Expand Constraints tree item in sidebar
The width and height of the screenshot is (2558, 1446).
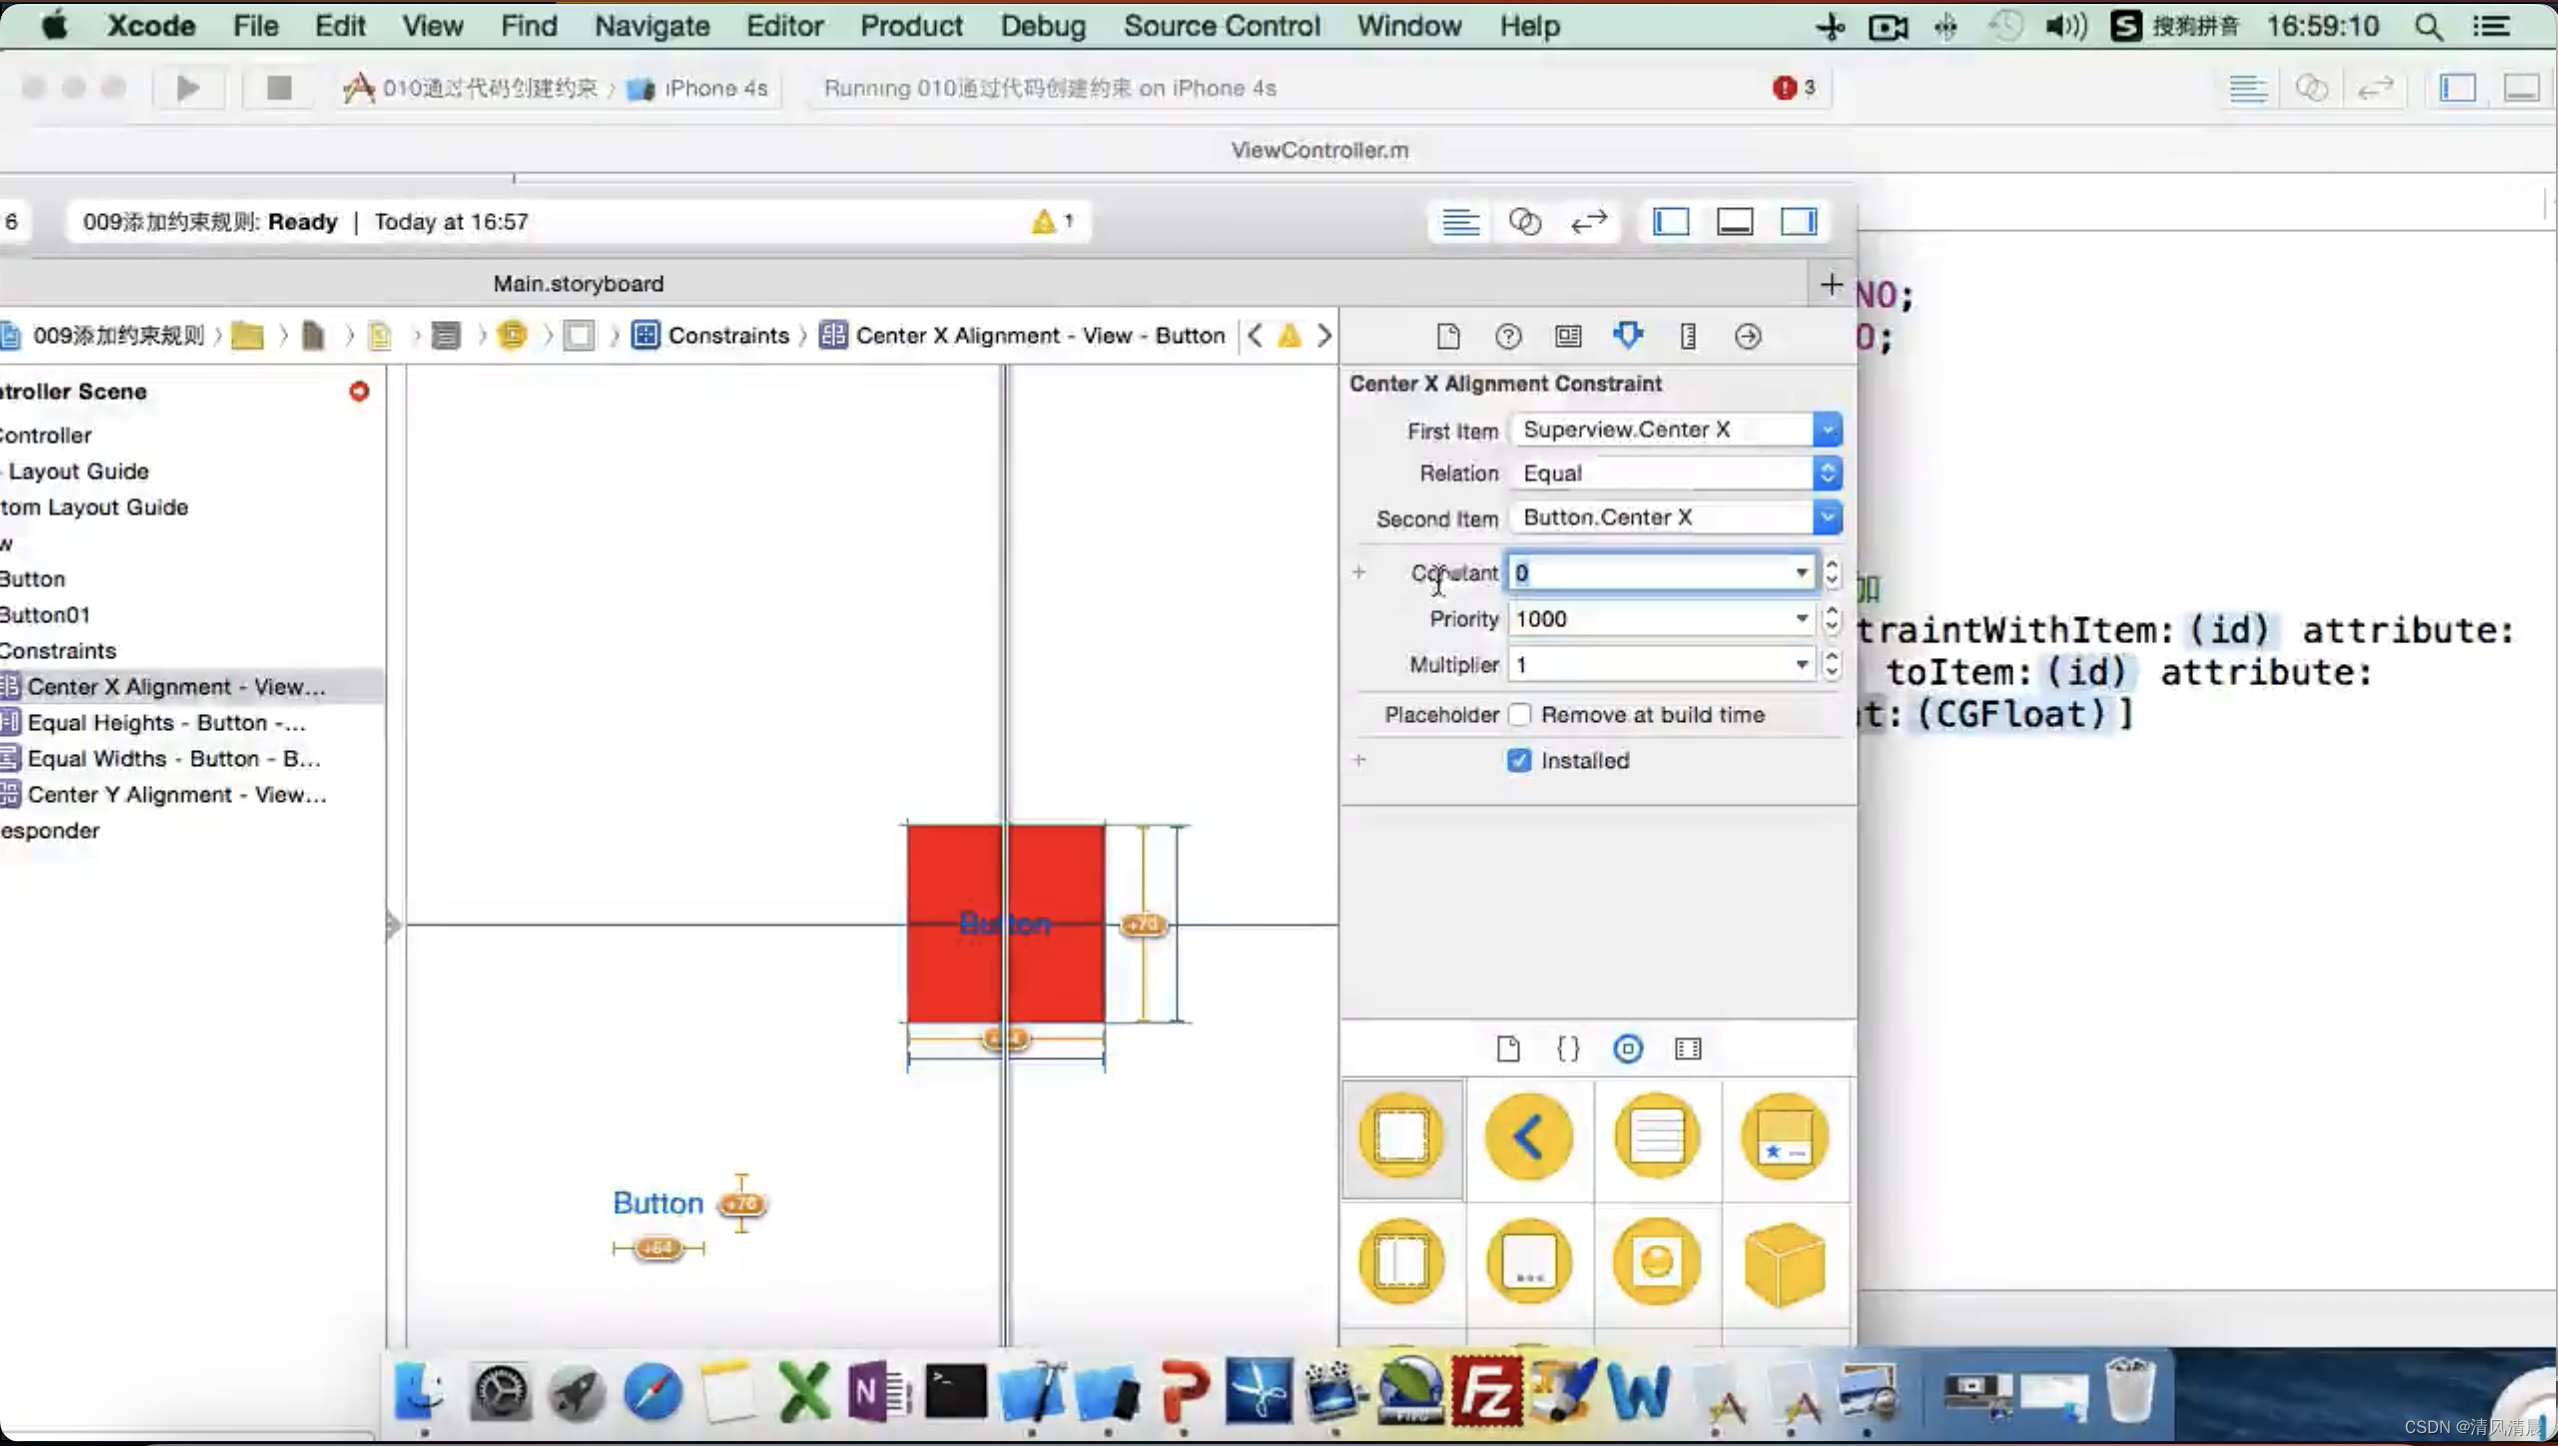coord(56,650)
